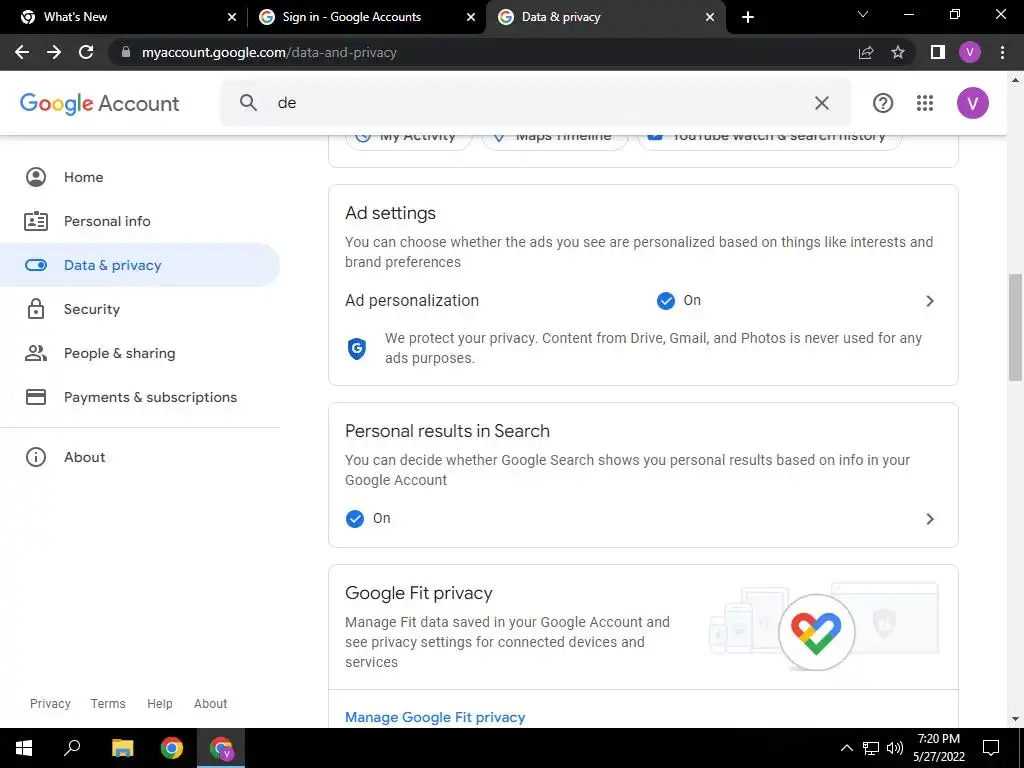Screen dimensions: 1024x768
Task: Open volume control in system tray
Action: click(895, 748)
